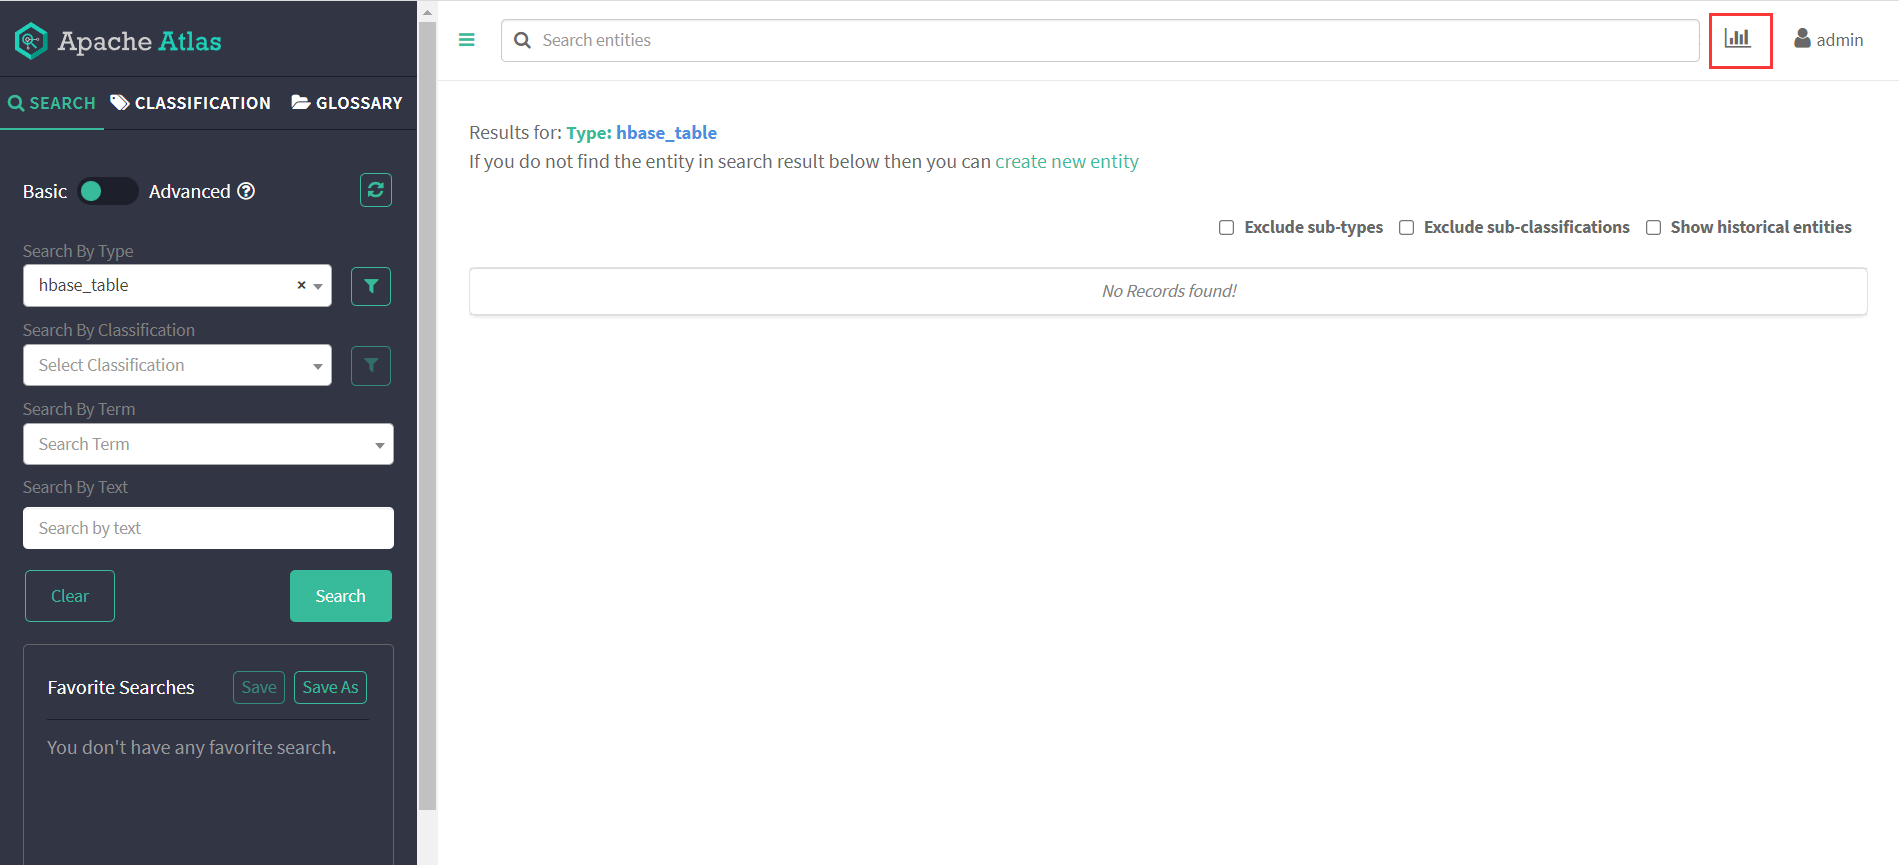The height and width of the screenshot is (865, 1899).
Task: Click the green Search button
Action: coord(341,596)
